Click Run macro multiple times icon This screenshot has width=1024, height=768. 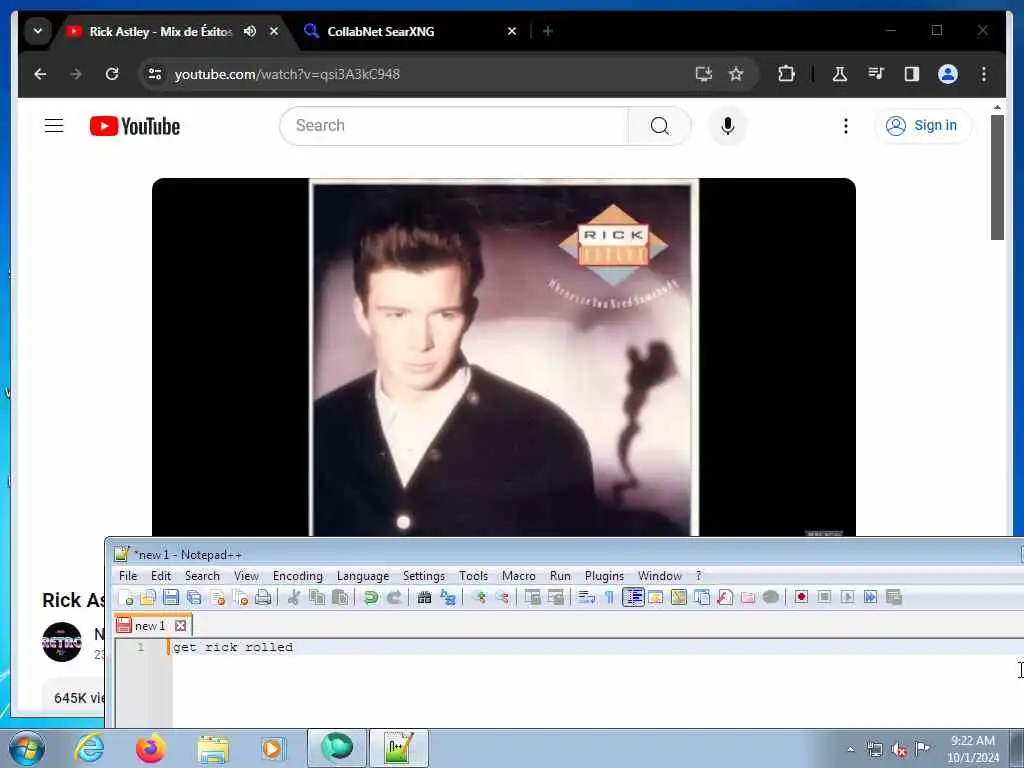[871, 597]
